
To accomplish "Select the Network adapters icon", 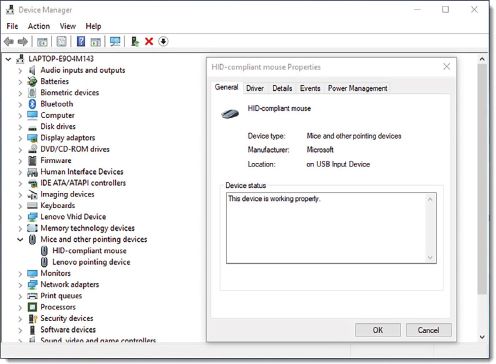I will click(x=32, y=285).
